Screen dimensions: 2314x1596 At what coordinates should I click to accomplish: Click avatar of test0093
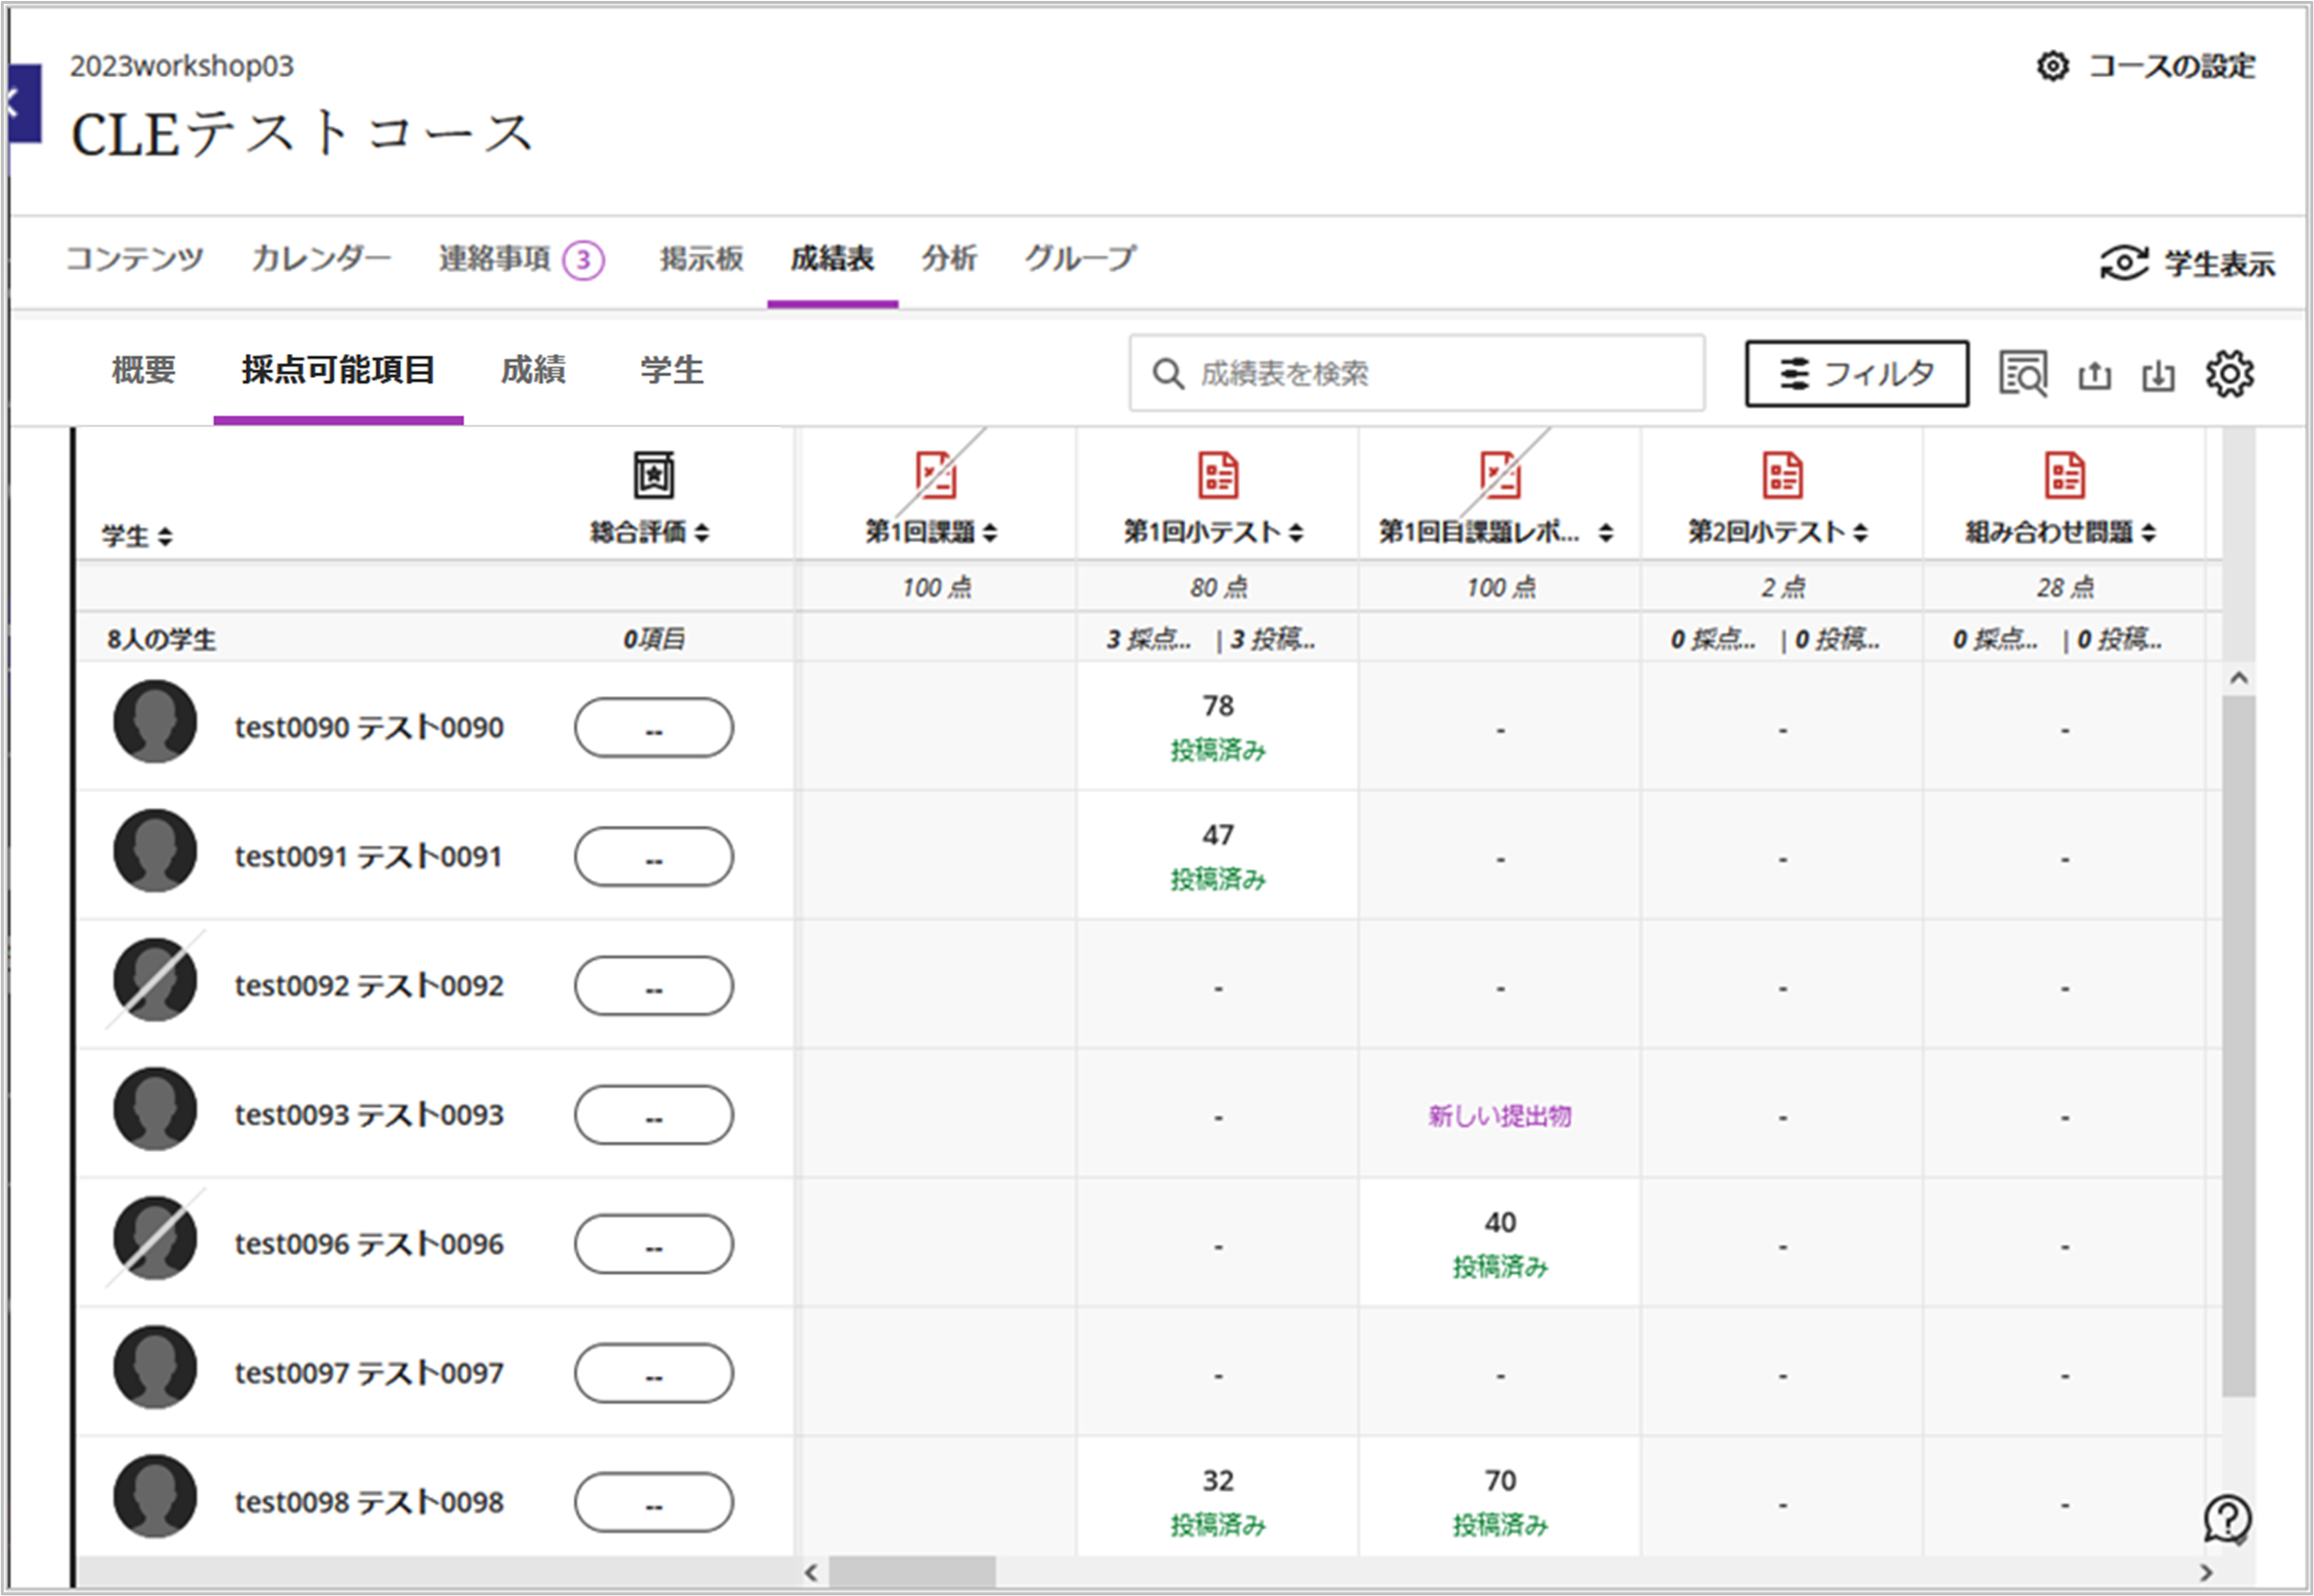(x=155, y=1109)
